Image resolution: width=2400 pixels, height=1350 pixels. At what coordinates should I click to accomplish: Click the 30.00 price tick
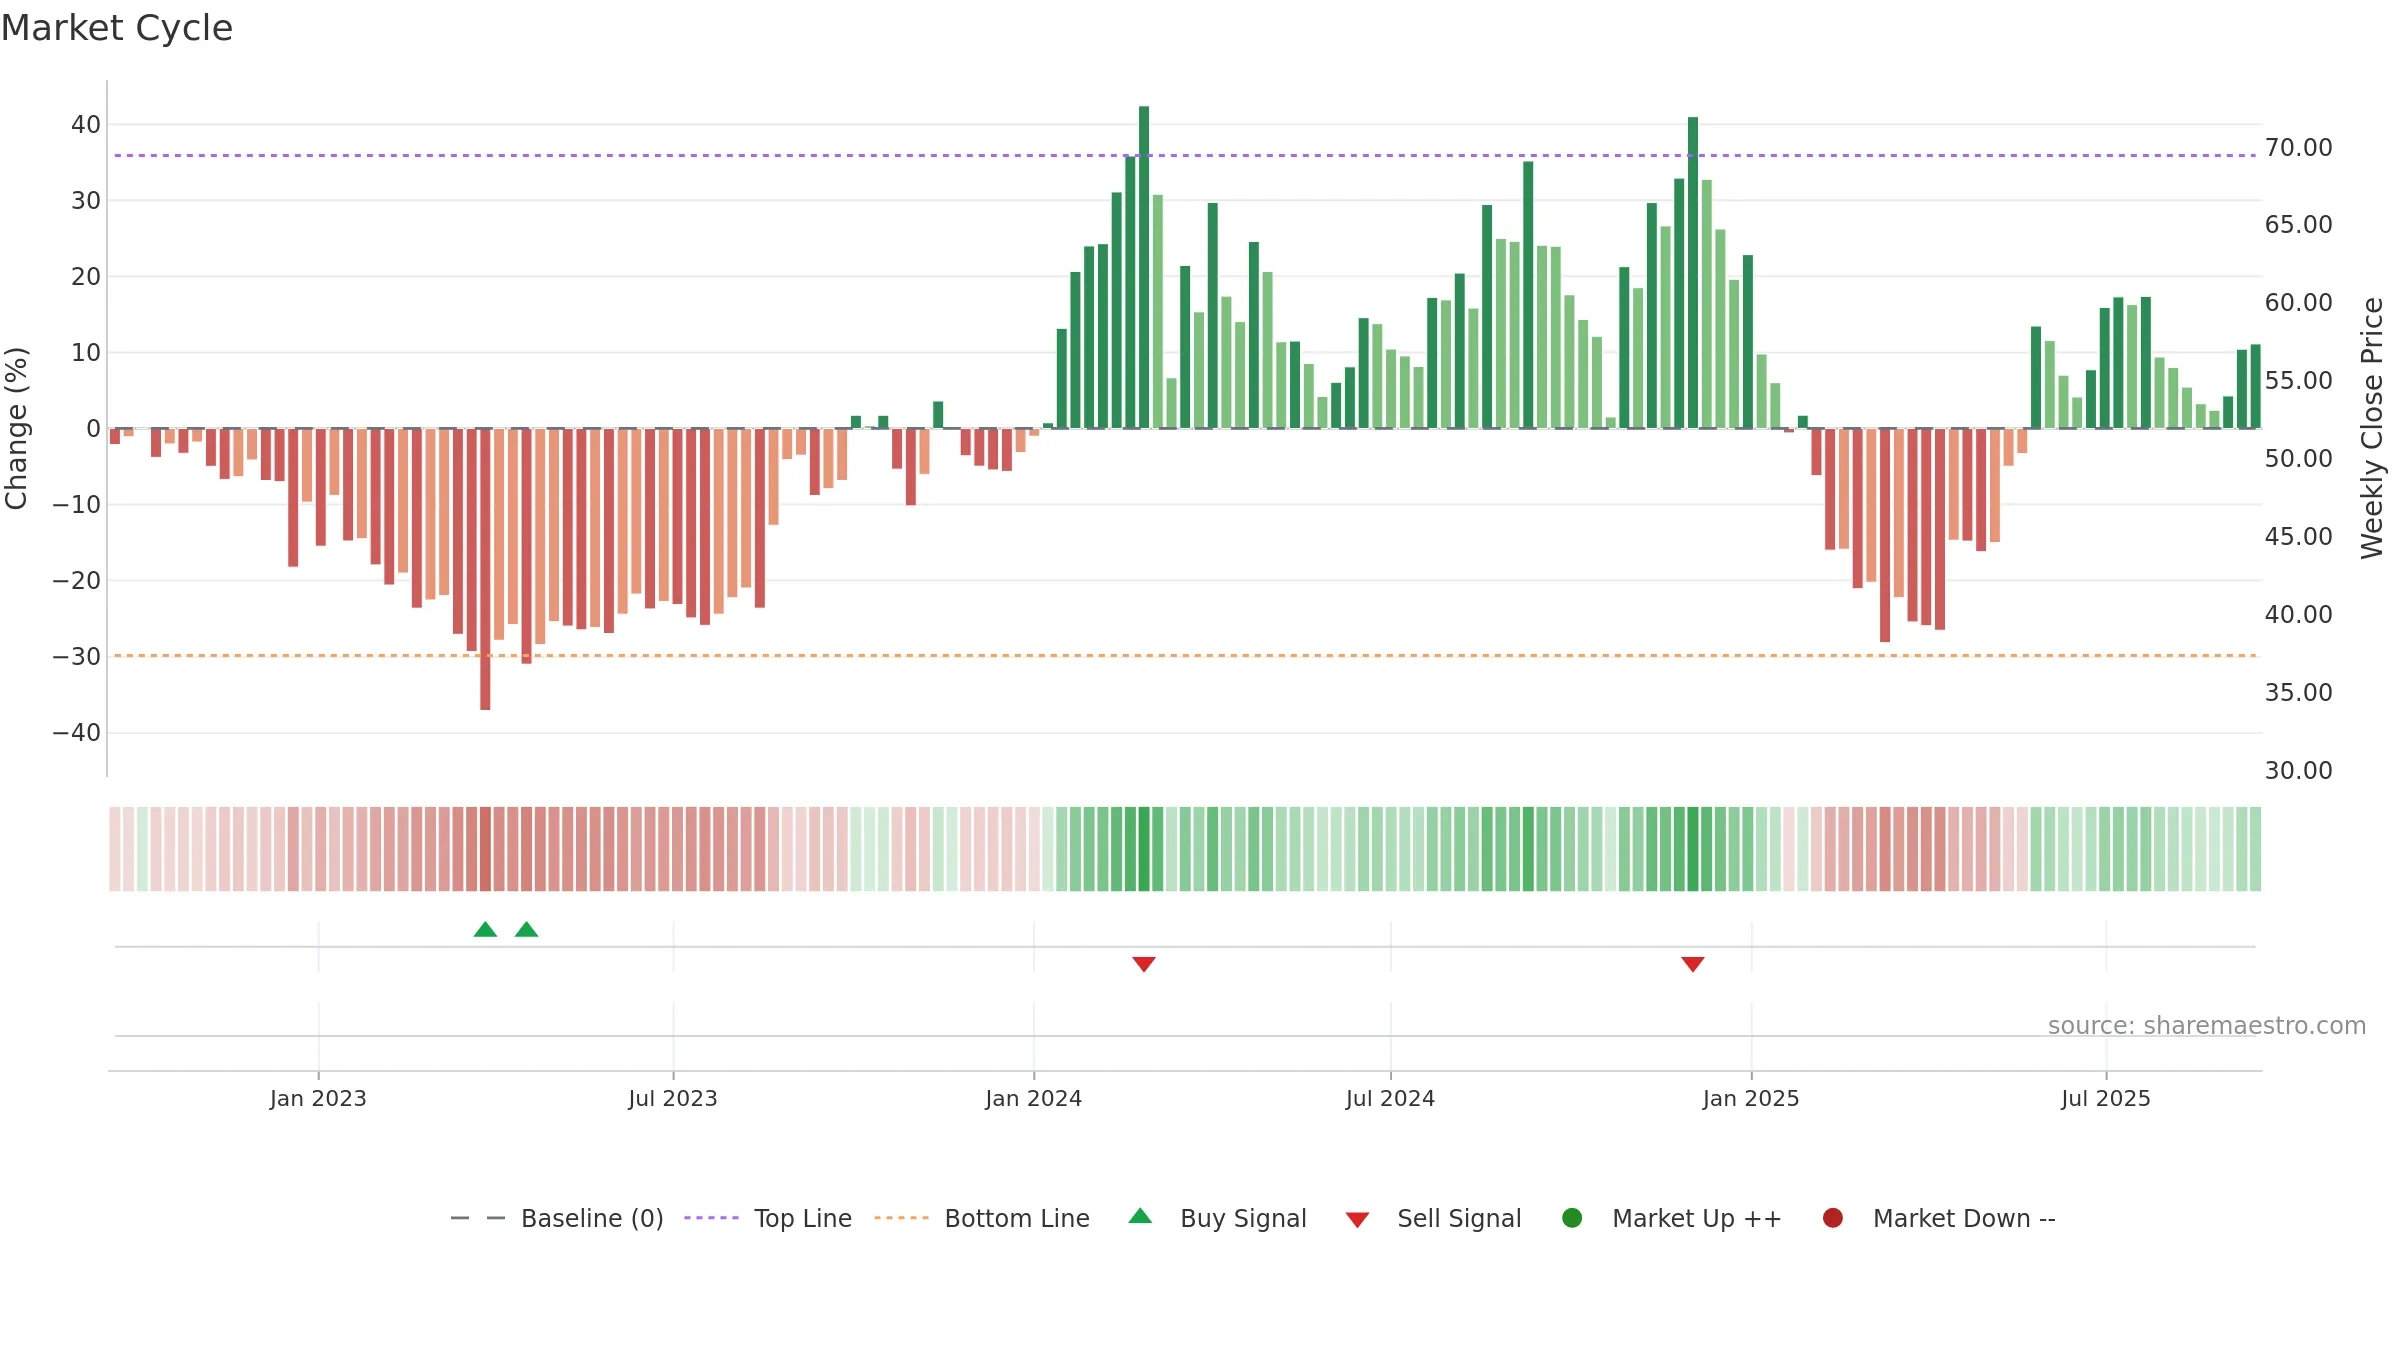(2299, 771)
